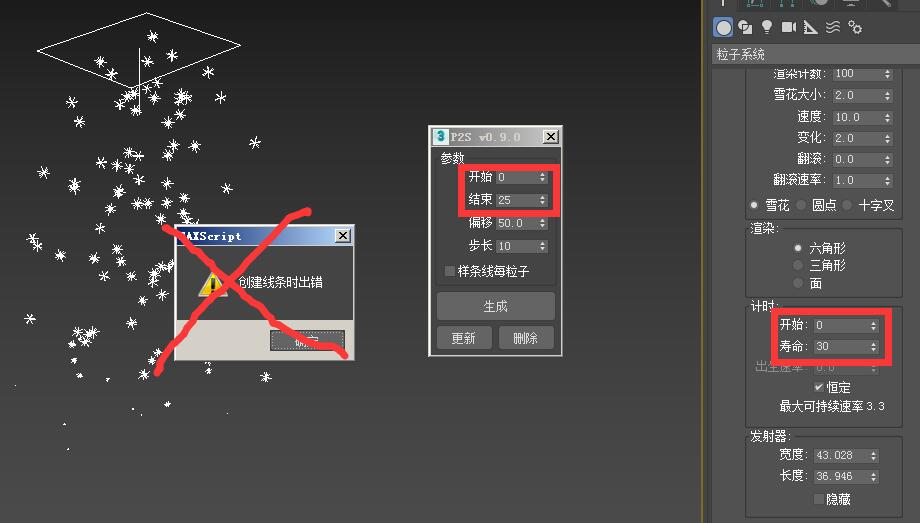Click the 翻滚速率 spinner arrows
The image size is (920, 523).
[887, 181]
